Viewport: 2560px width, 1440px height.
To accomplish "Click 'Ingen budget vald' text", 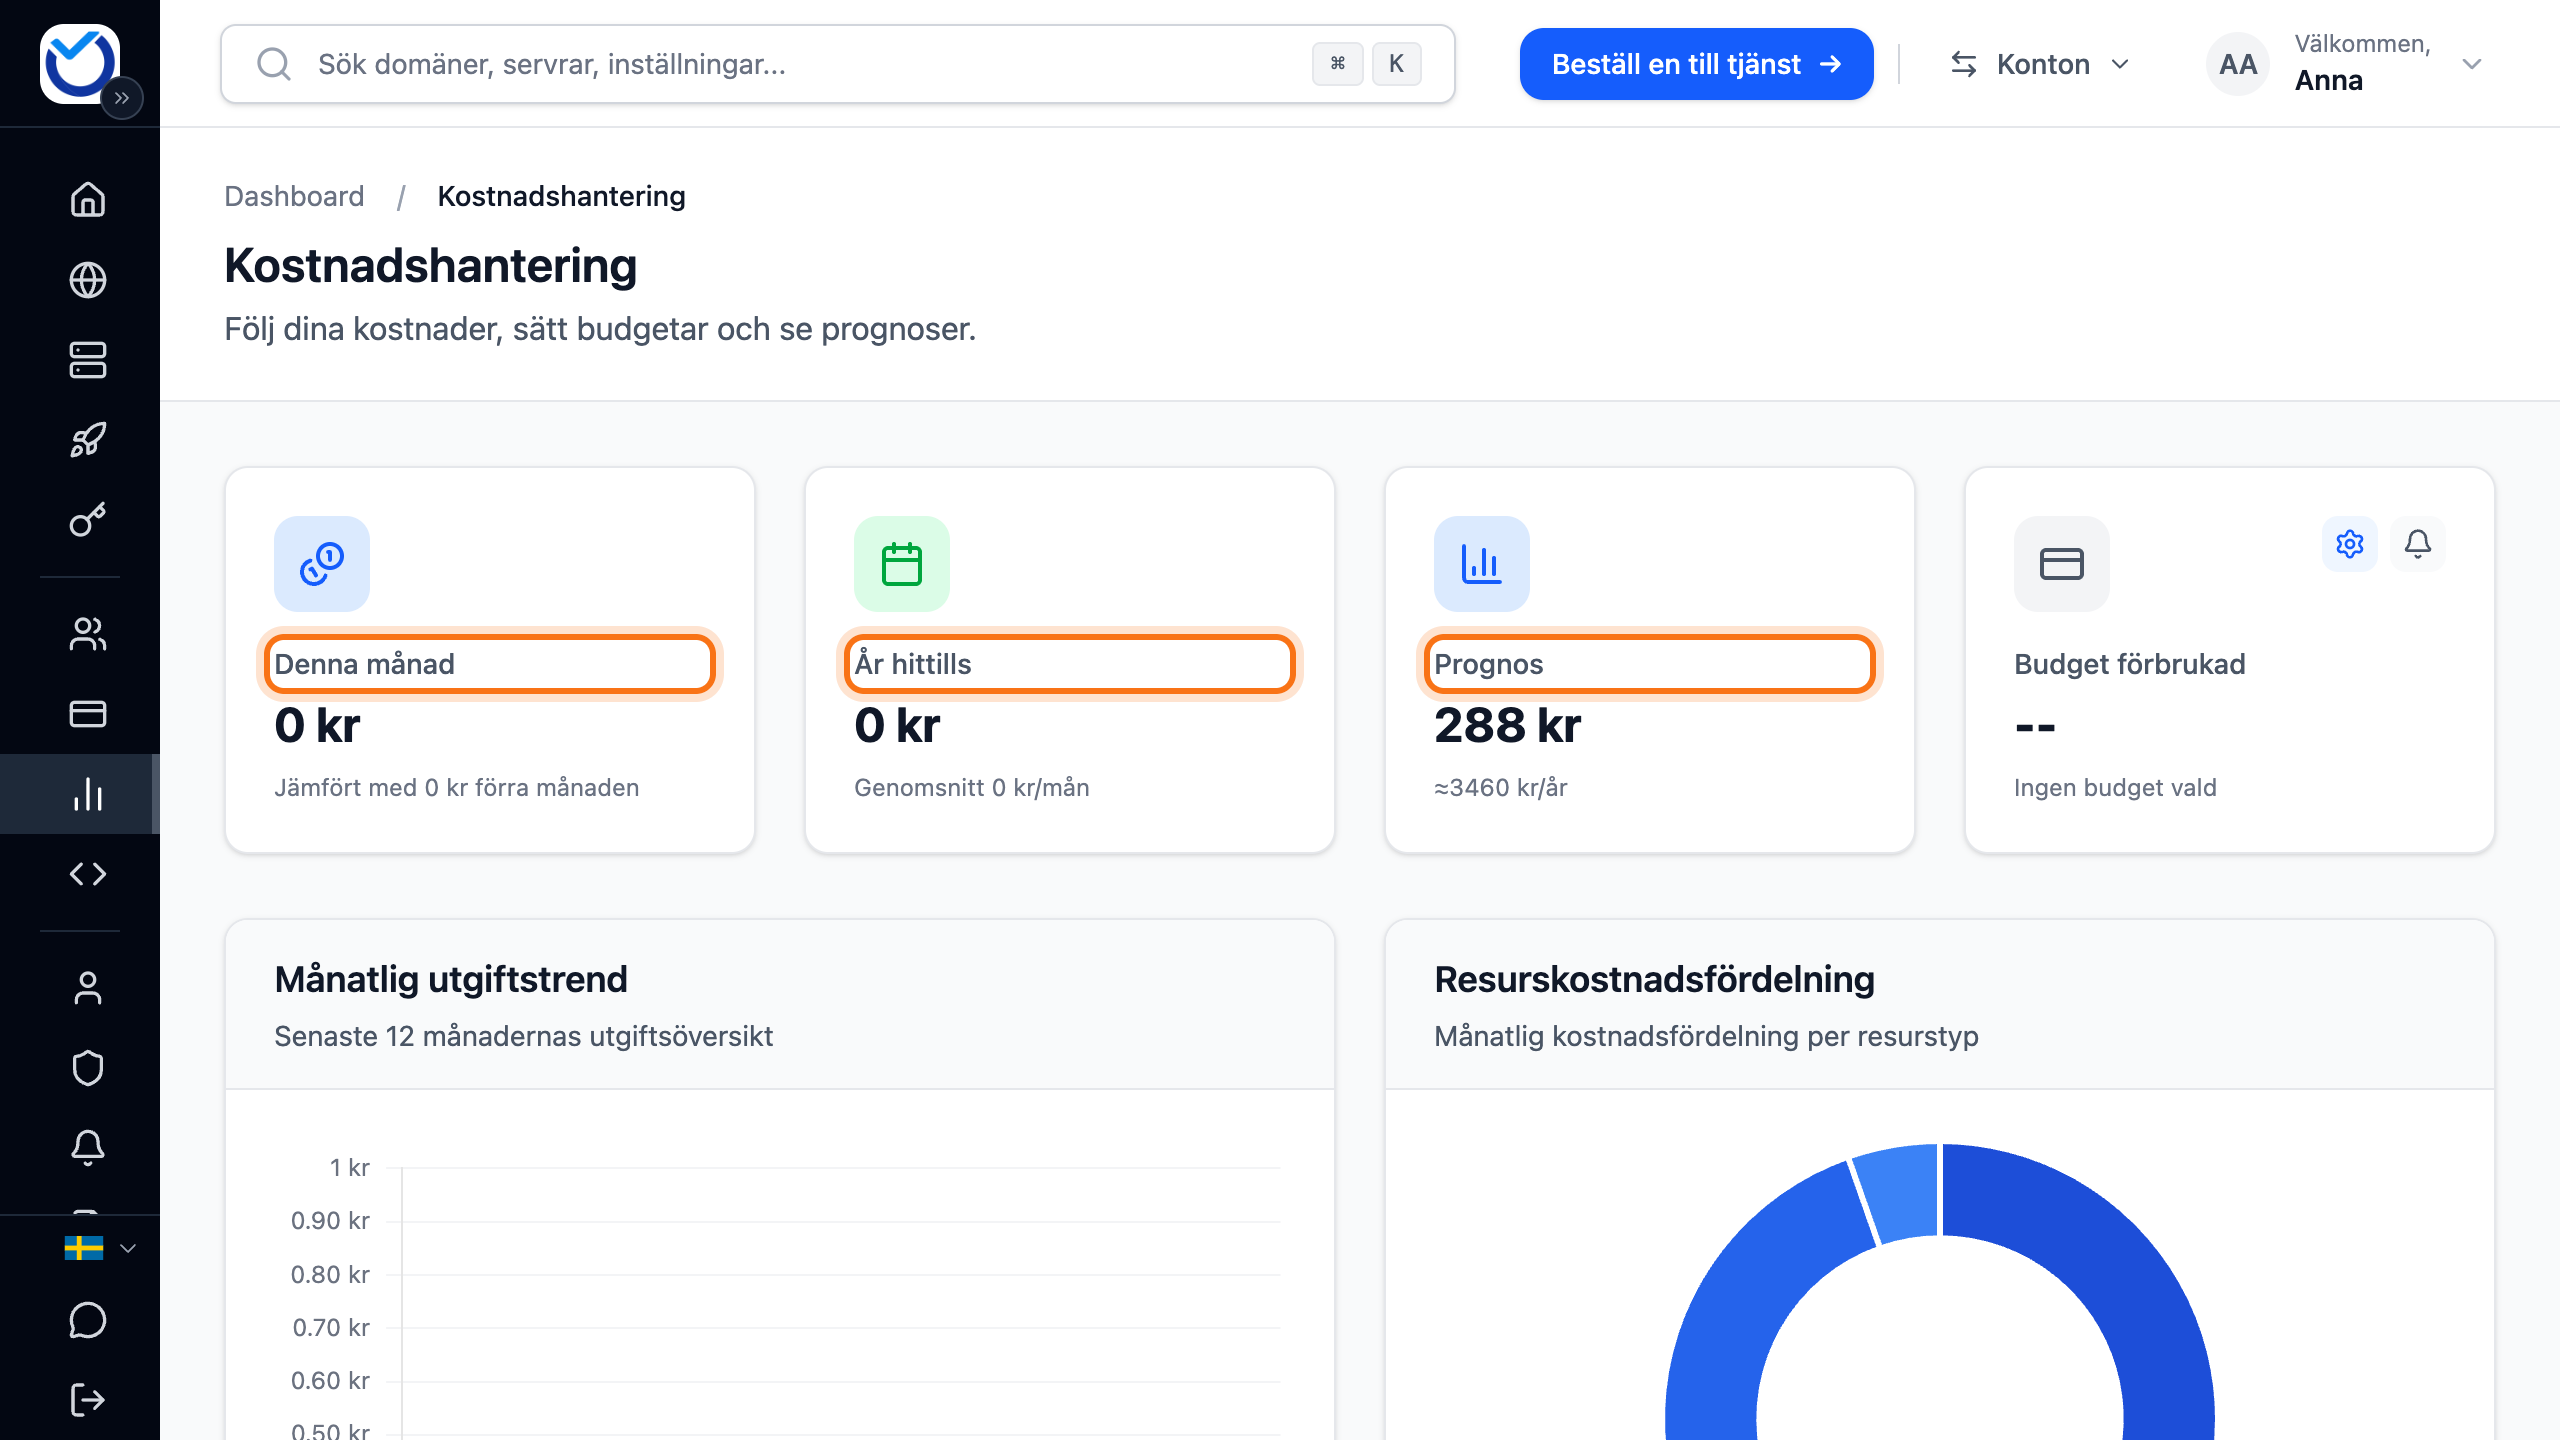I will (2115, 788).
